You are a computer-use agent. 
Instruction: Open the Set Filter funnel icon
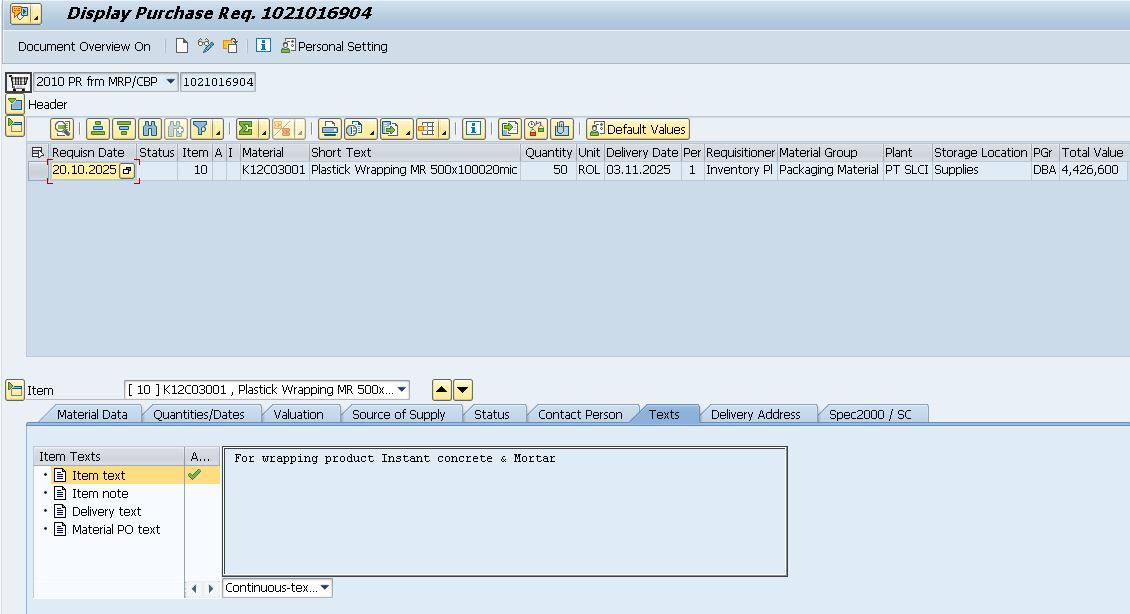[x=201, y=129]
